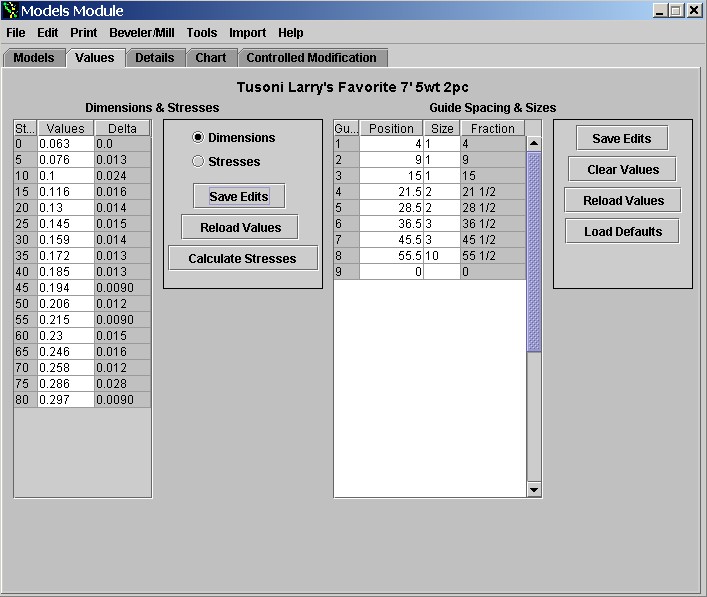Open the Beveler/Mill menu
The width and height of the screenshot is (707, 597).
click(141, 33)
